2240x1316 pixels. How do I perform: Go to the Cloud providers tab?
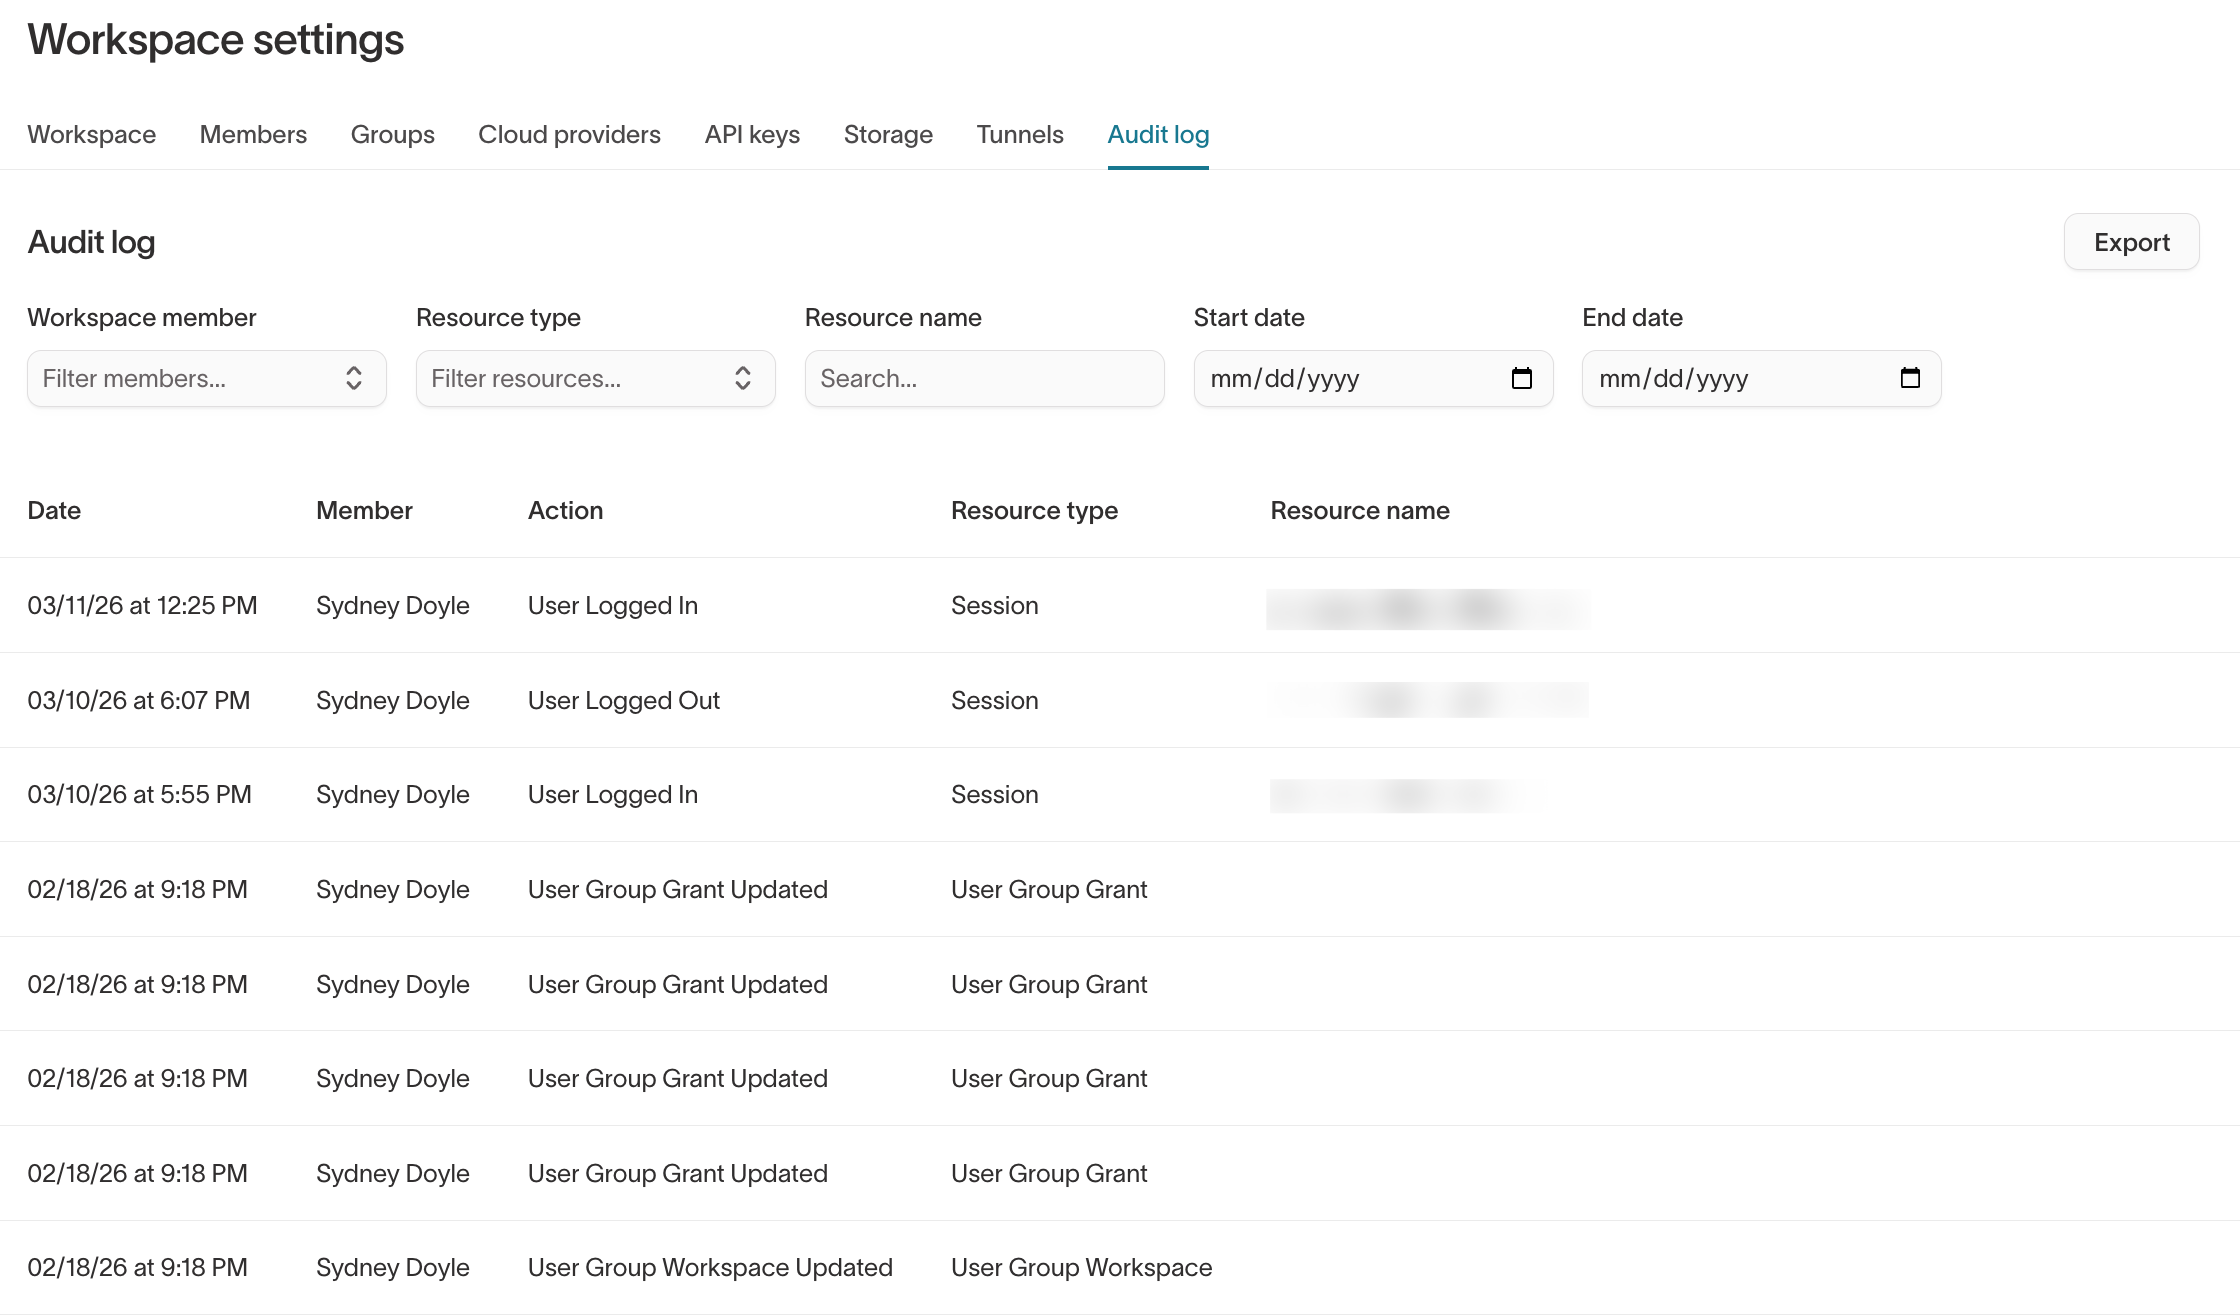pos(569,135)
